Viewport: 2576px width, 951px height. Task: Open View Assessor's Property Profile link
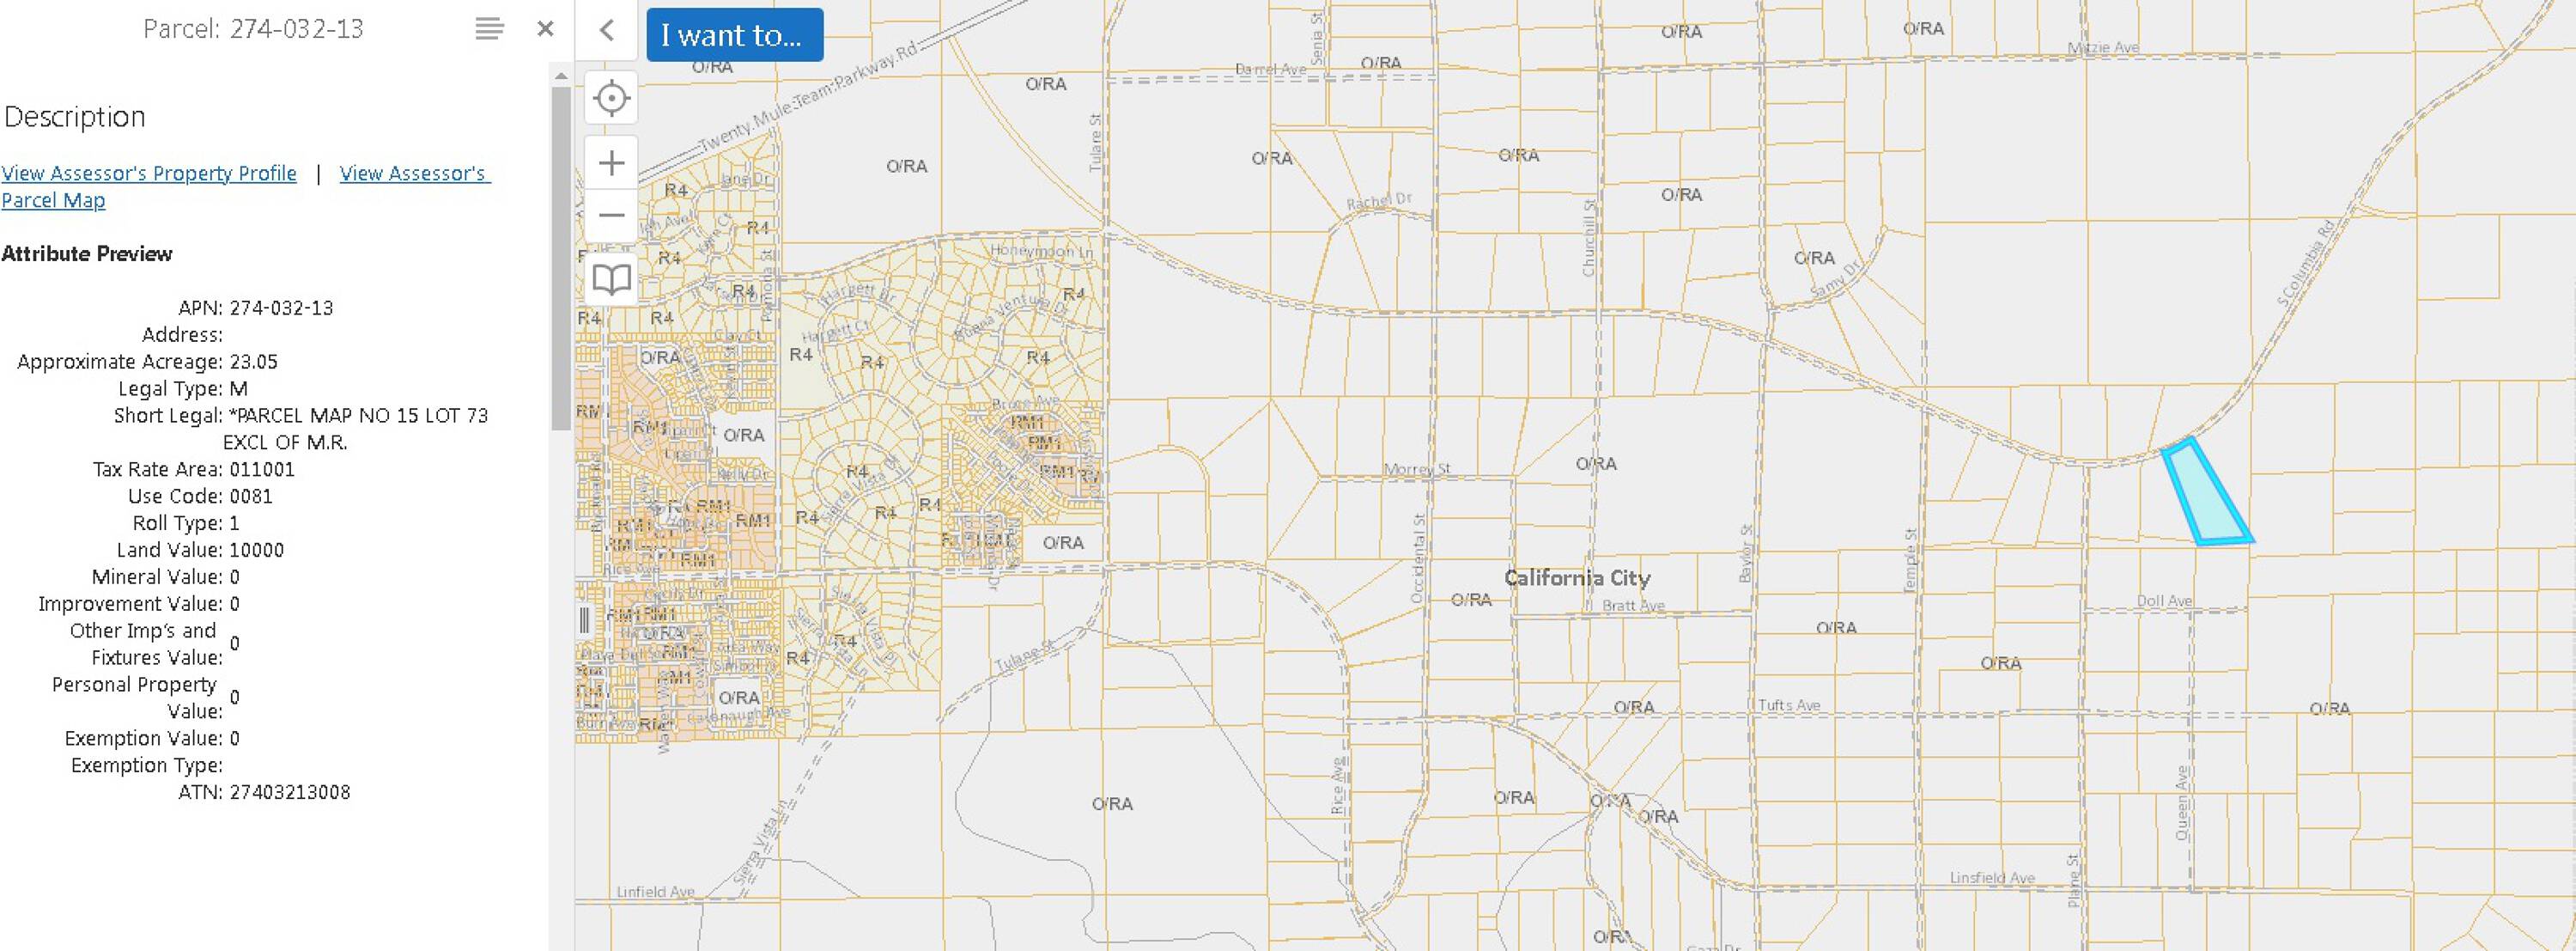tap(149, 173)
